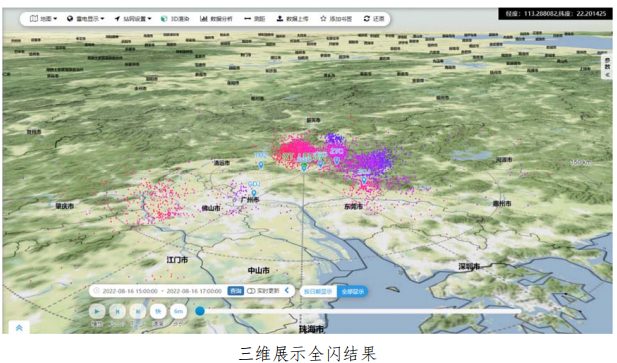Toggle the 实时更新 real-time update switch

tap(251, 291)
